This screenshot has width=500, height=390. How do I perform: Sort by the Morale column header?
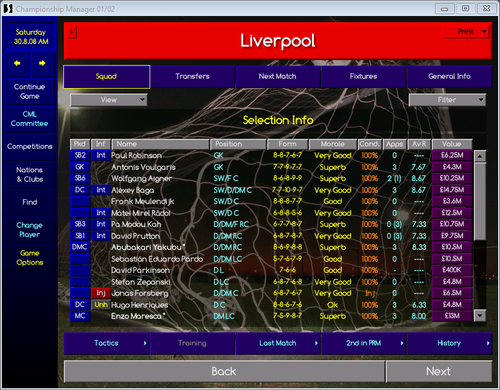pyautogui.click(x=333, y=144)
